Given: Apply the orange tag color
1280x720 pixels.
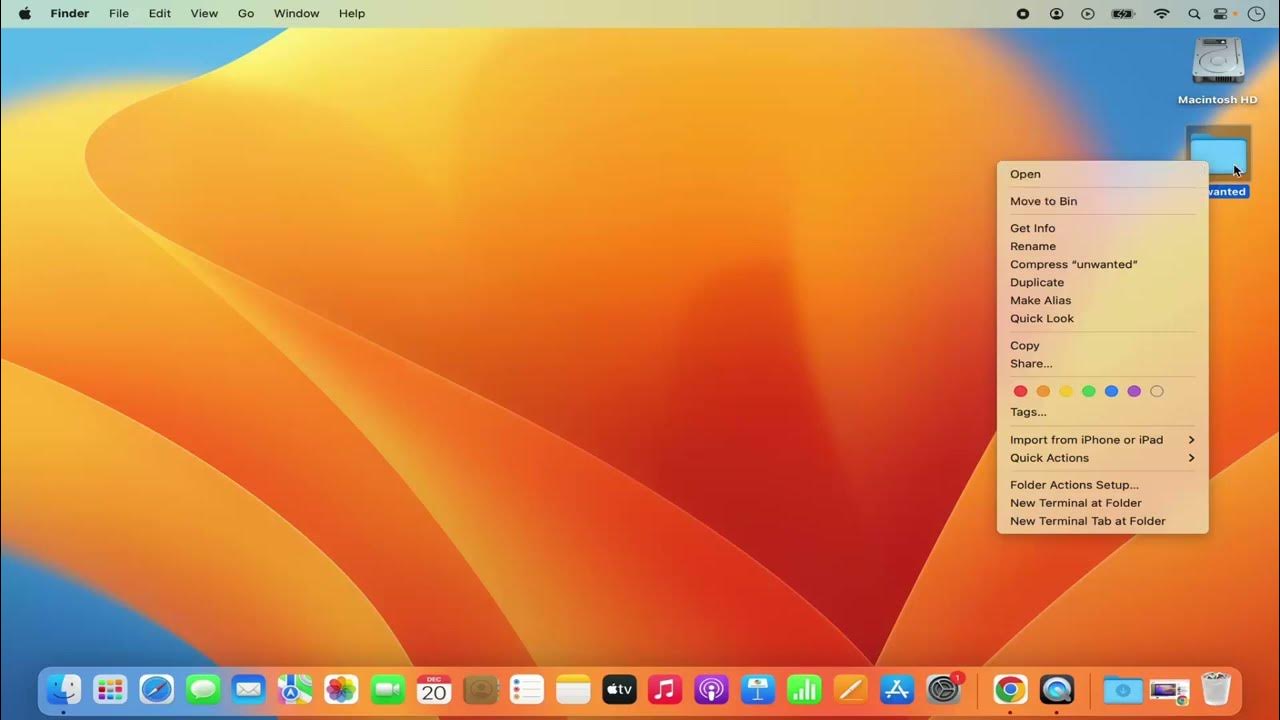Looking at the screenshot, I should click(x=1043, y=391).
